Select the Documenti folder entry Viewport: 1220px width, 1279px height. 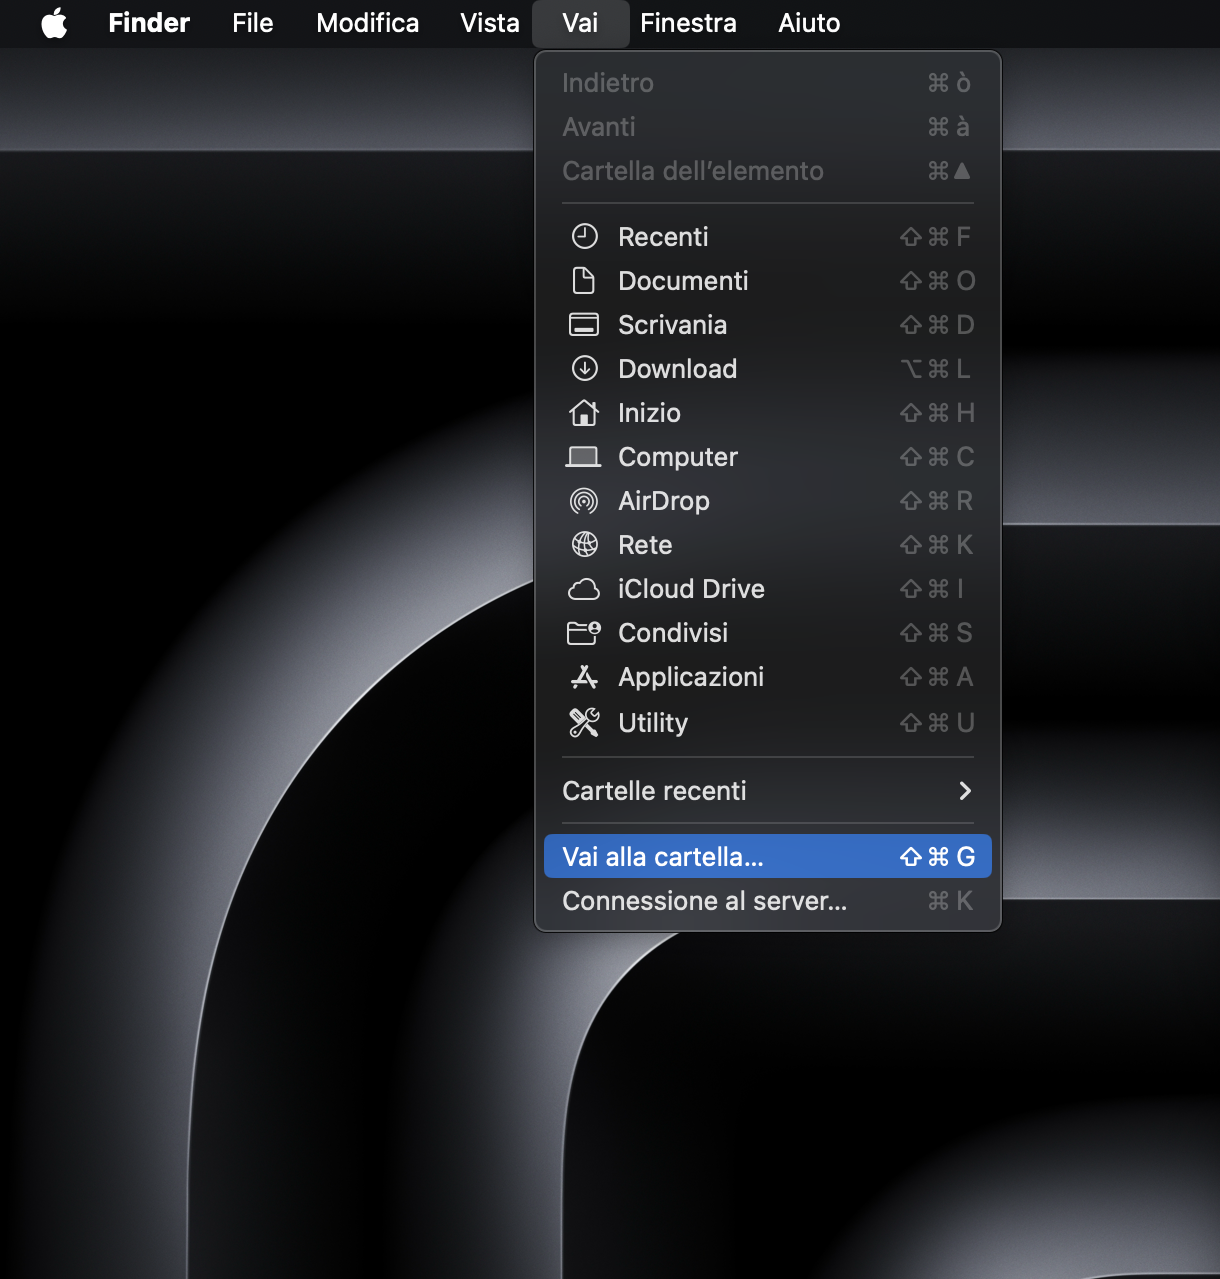(683, 281)
